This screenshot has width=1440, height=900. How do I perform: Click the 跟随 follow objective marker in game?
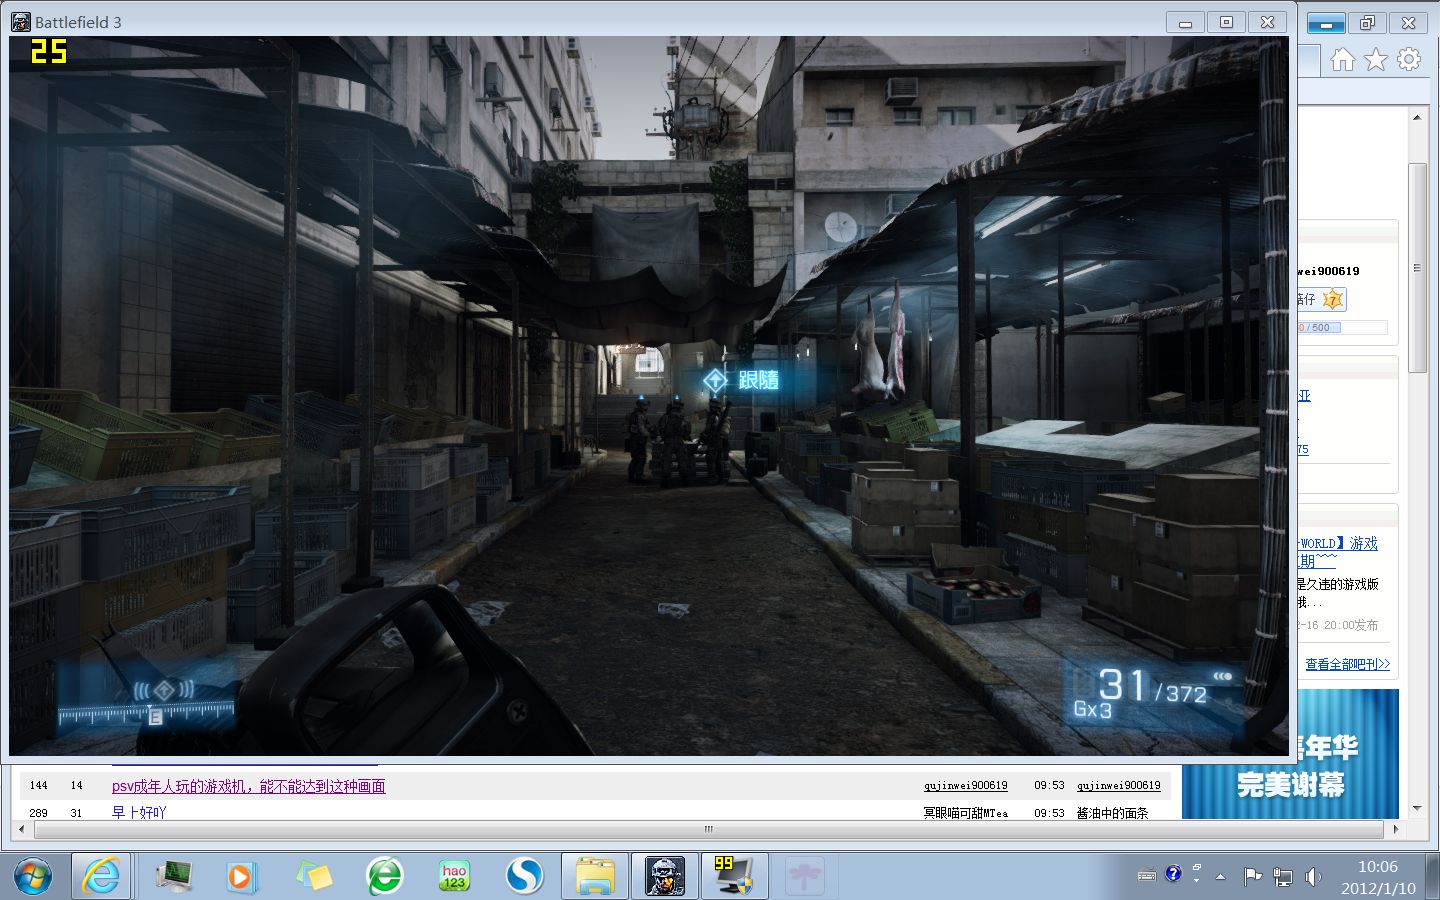[741, 380]
